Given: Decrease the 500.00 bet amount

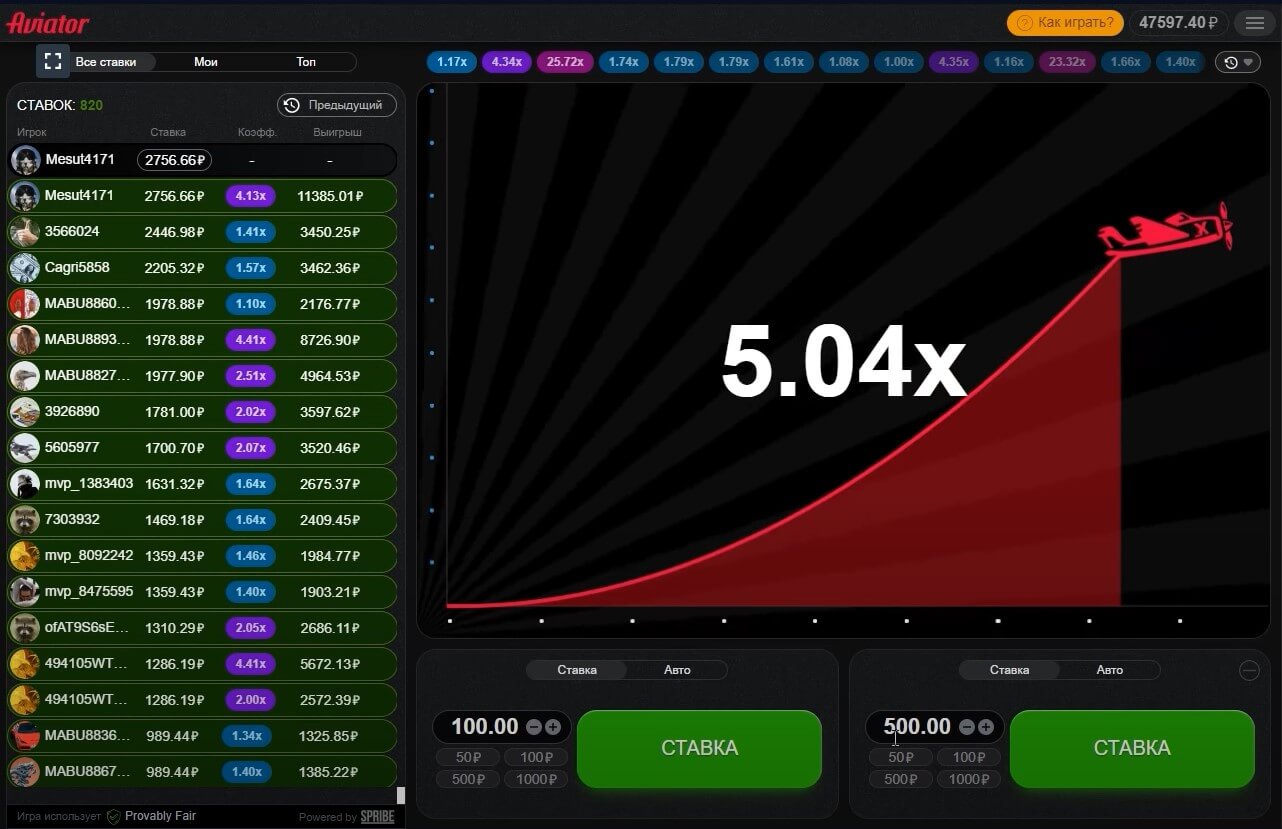Looking at the screenshot, I should (967, 727).
